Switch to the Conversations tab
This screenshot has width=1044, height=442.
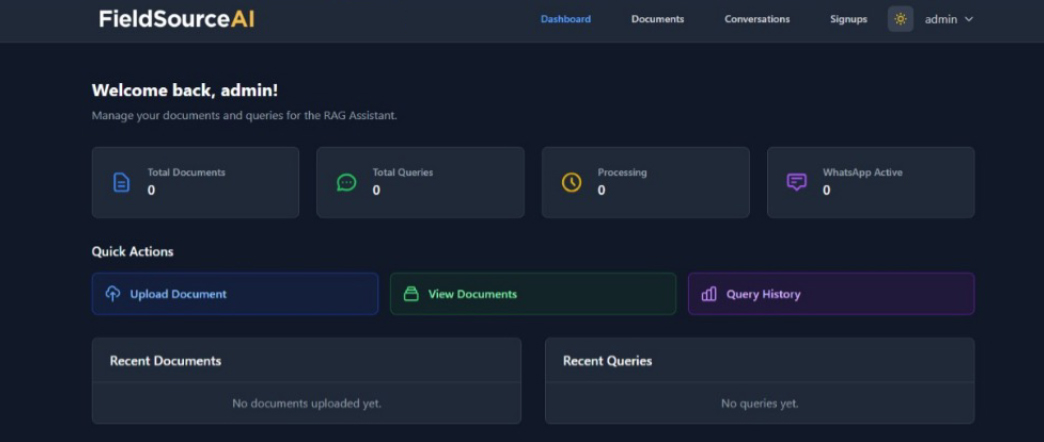(757, 19)
